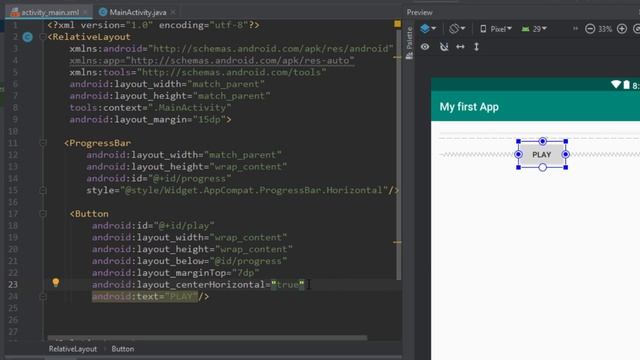
Task: Click line number 23 in gutter
Action: [13, 284]
